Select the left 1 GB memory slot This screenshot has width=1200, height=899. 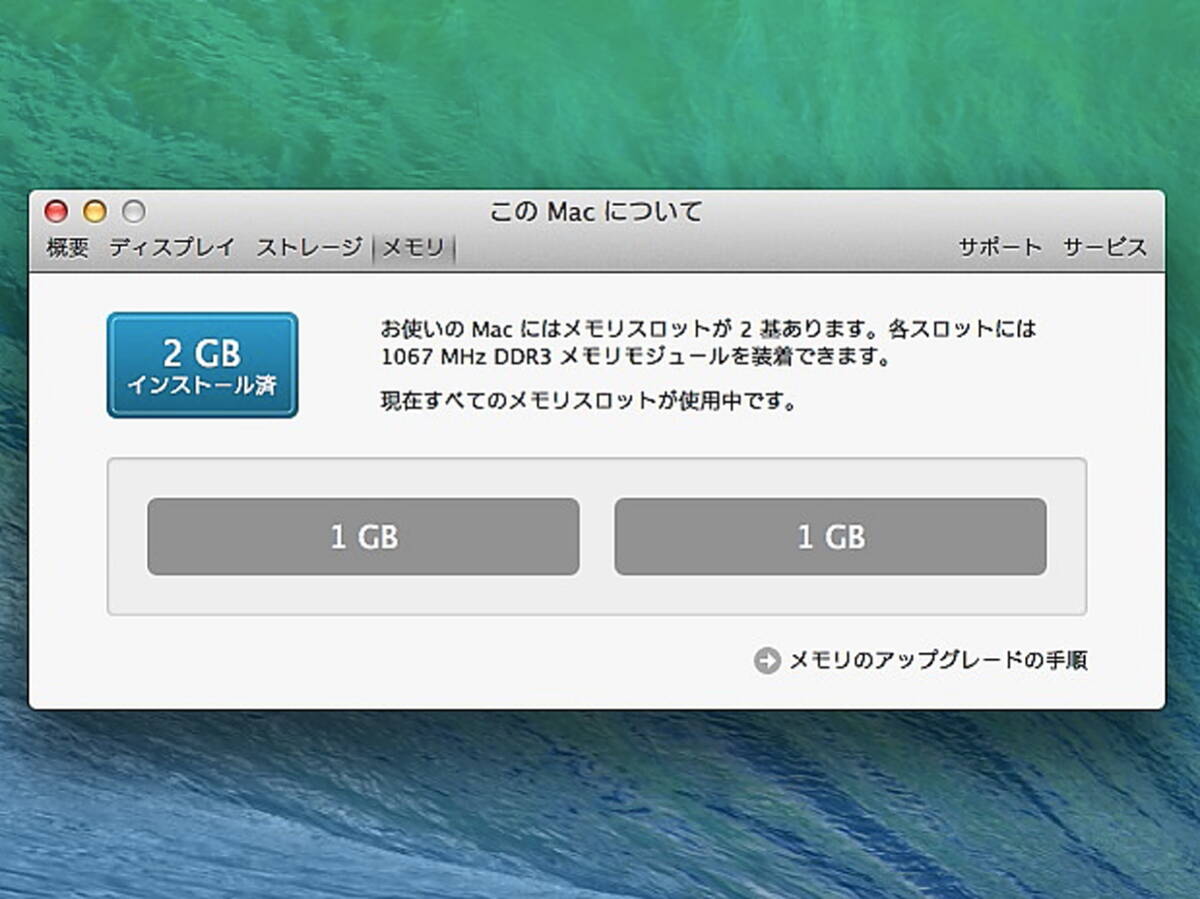(x=363, y=537)
